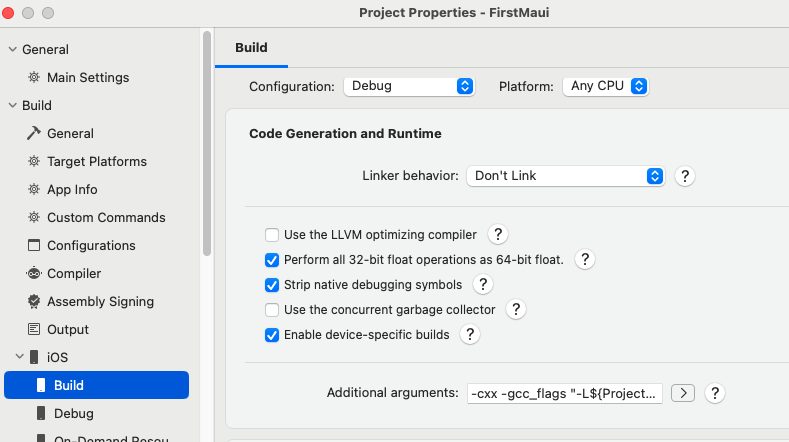Click the gear icon beside Main Settings
The height and width of the screenshot is (442, 789).
34,77
